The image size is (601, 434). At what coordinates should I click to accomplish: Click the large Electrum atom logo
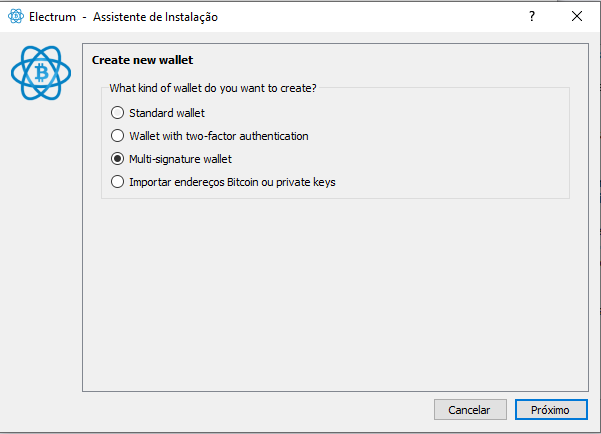(41, 73)
